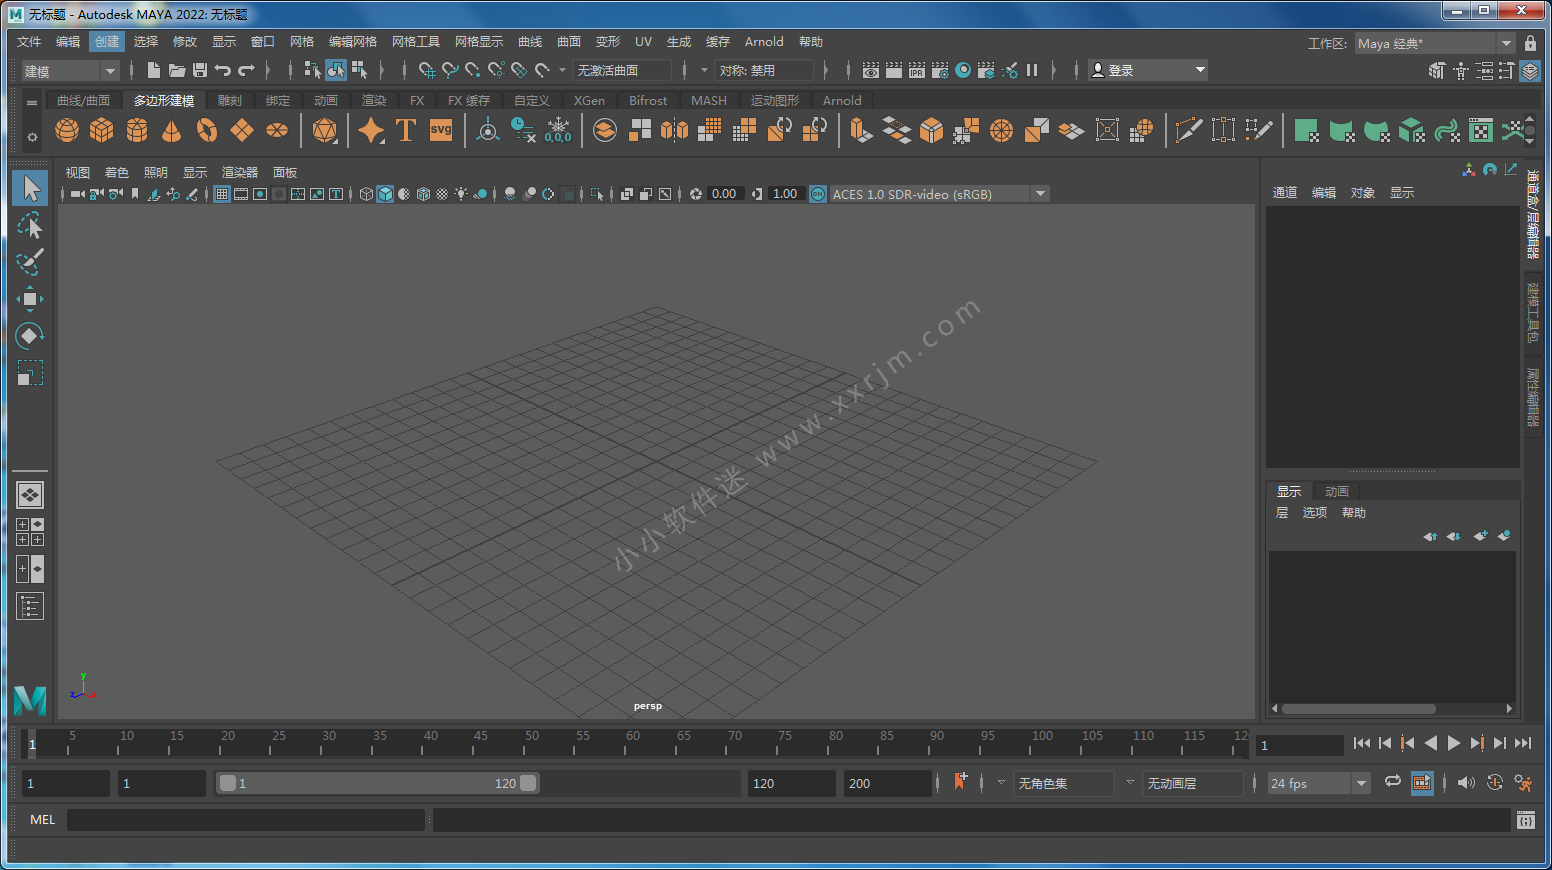Viewport: 1552px width, 870px height.
Task: Click the Open scene folder icon
Action: [177, 70]
